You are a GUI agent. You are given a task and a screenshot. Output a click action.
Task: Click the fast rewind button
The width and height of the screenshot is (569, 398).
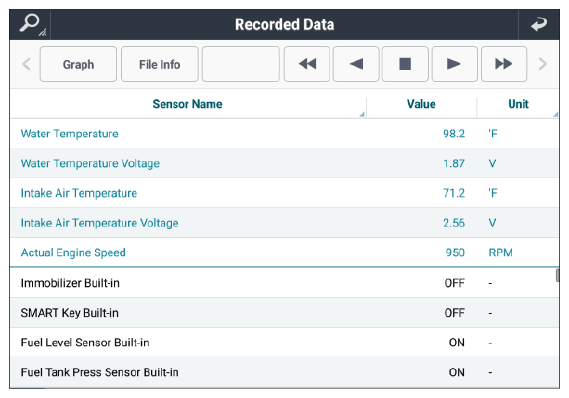[x=307, y=64]
